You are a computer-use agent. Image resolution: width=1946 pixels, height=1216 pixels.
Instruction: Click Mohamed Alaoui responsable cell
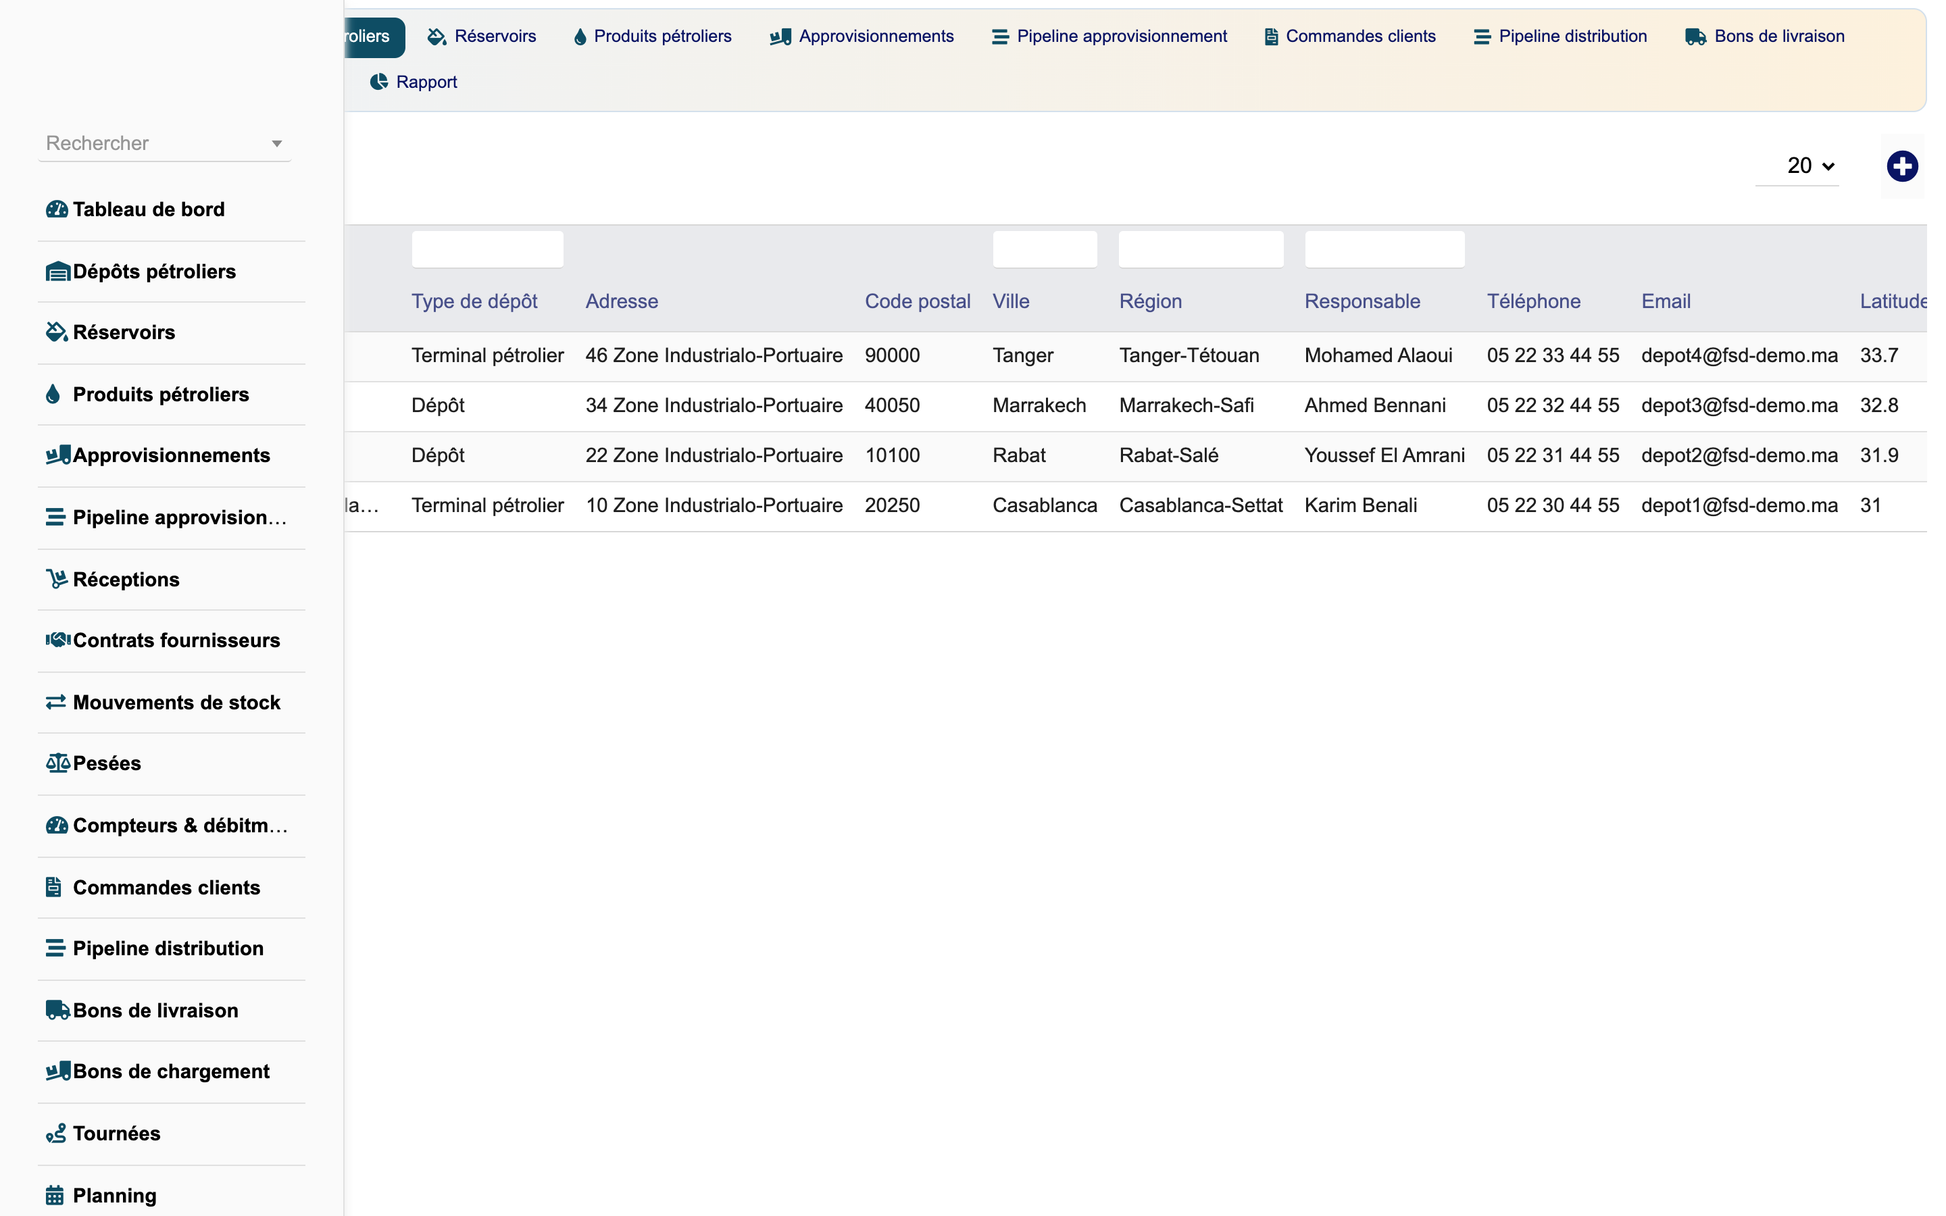pos(1378,356)
